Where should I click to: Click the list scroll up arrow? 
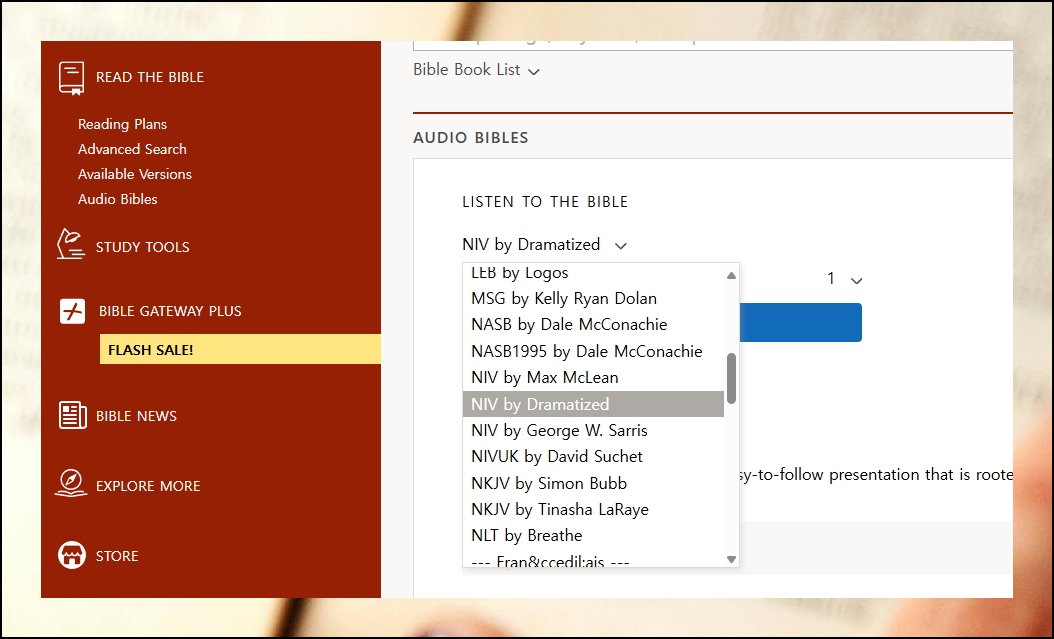pos(731,275)
